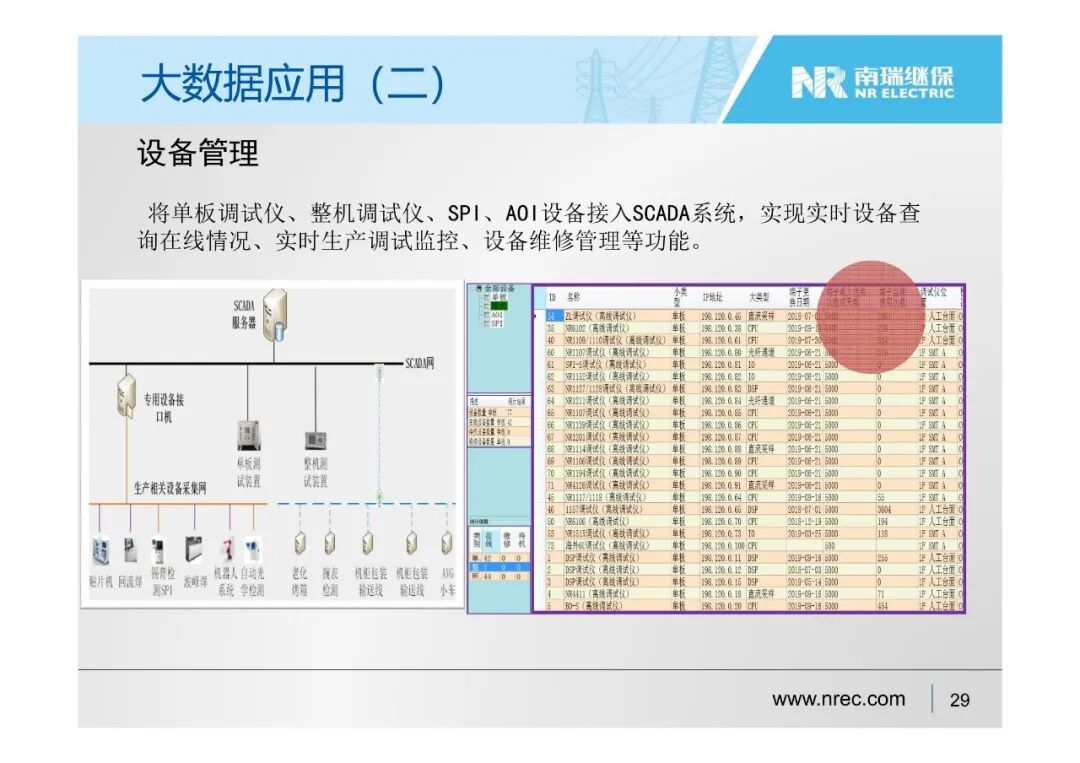Image resolution: width=1080 pixels, height=763 pixels.
Task: Open the 单板测试装置 device icon
Action: click(248, 436)
